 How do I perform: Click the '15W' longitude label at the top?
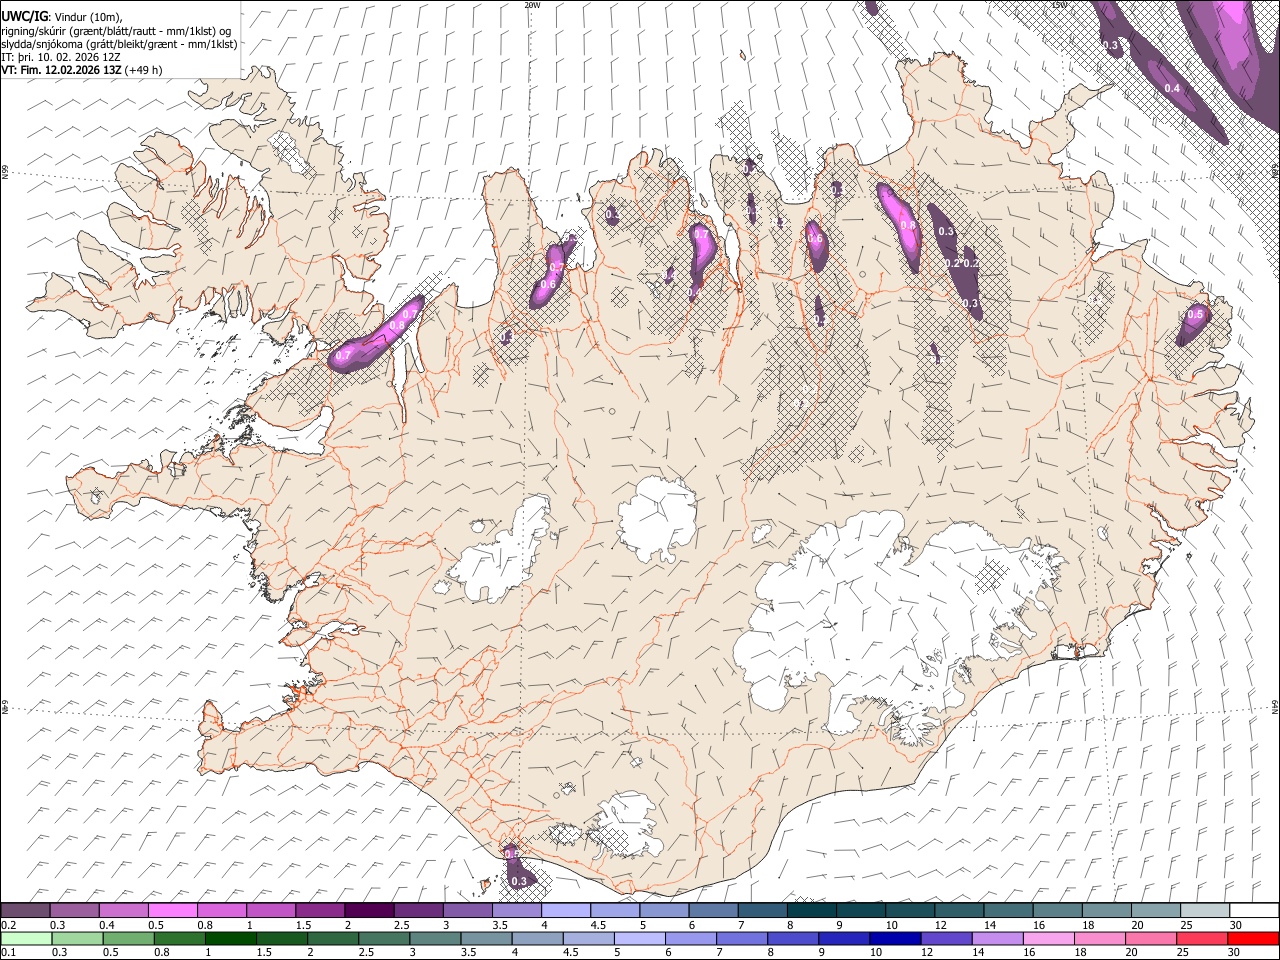click(1059, 5)
